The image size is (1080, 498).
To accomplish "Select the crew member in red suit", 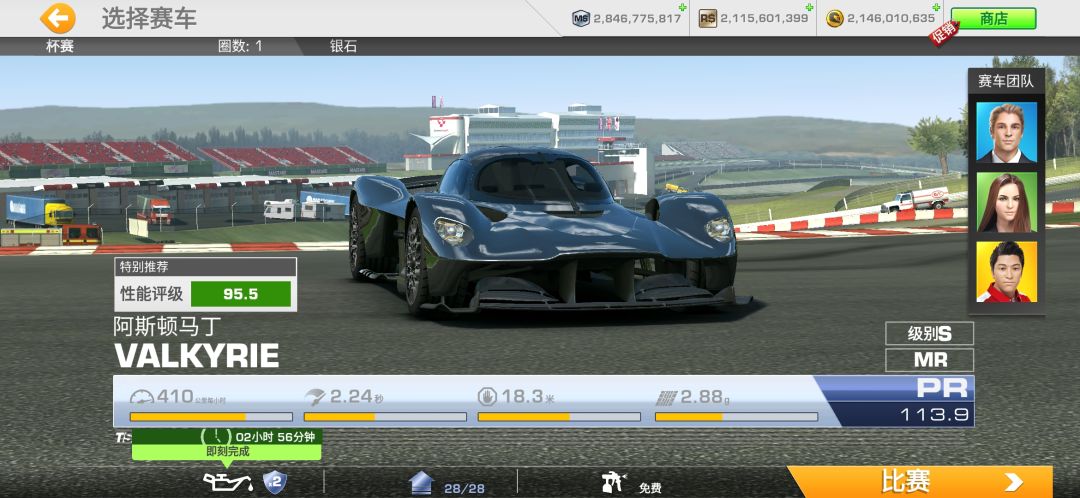I will (x=1006, y=271).
